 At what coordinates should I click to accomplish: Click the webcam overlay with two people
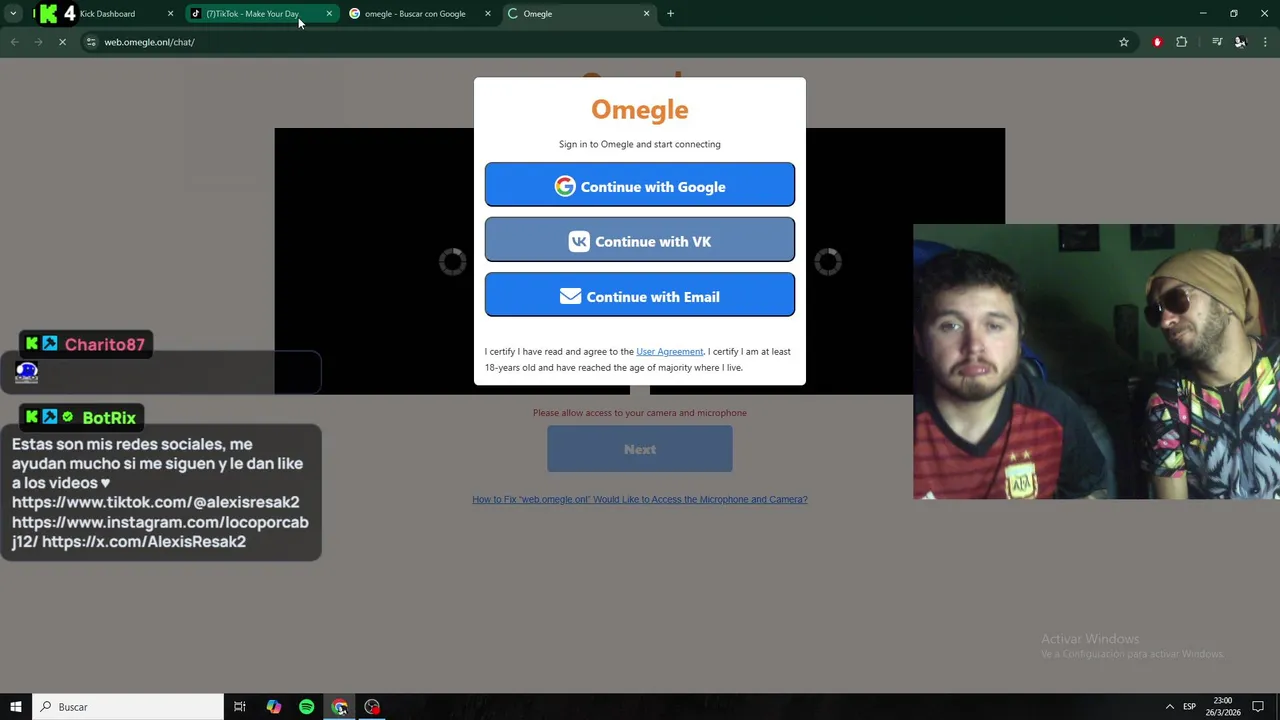click(x=1096, y=361)
